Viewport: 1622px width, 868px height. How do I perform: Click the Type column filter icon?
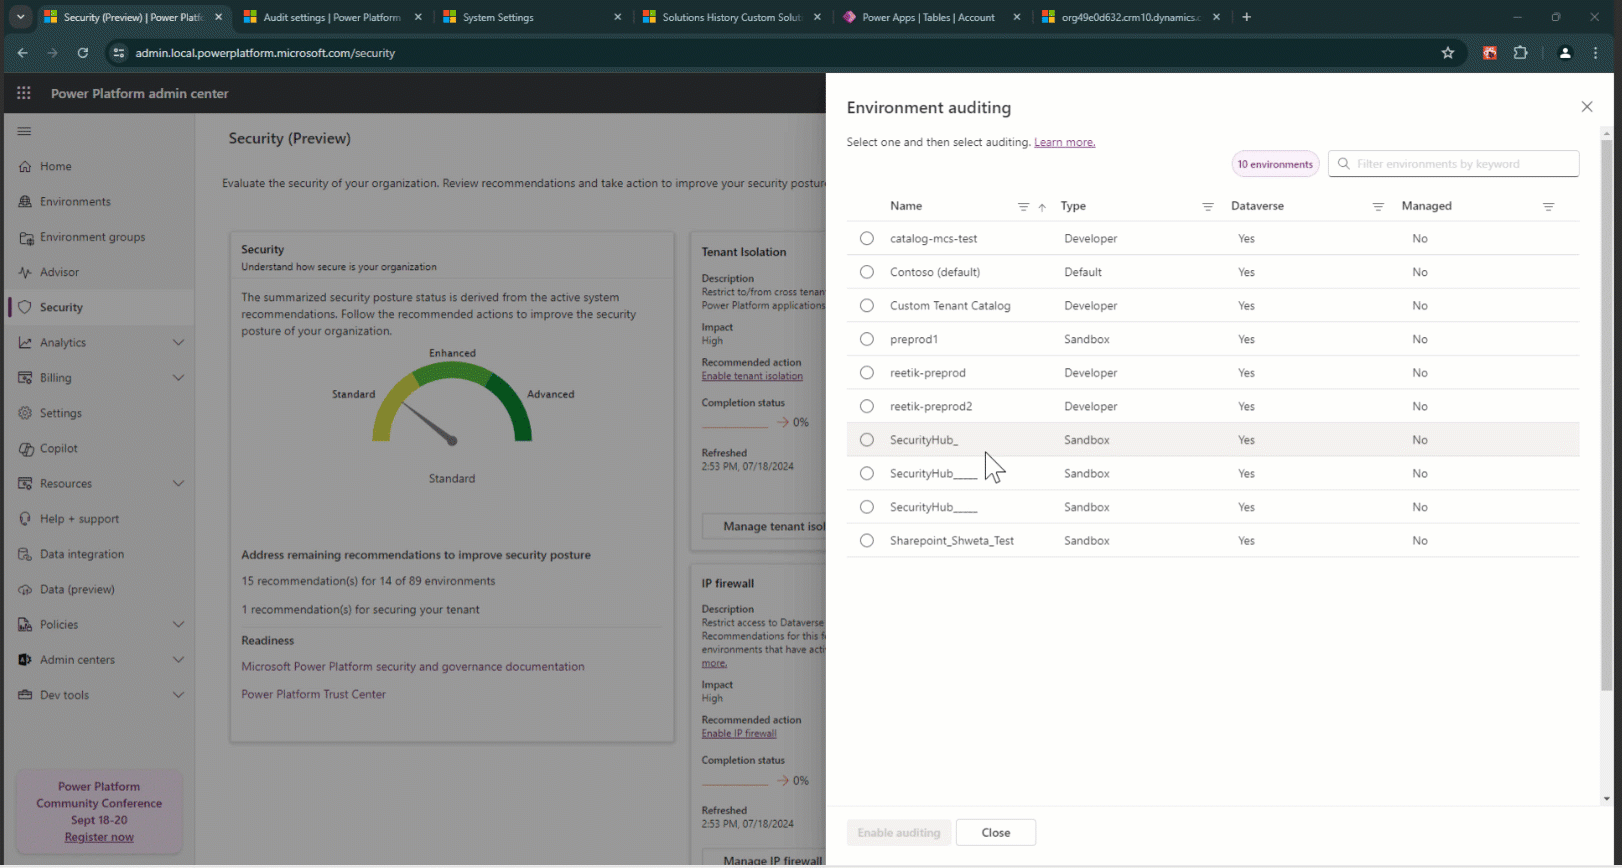[x=1207, y=207]
